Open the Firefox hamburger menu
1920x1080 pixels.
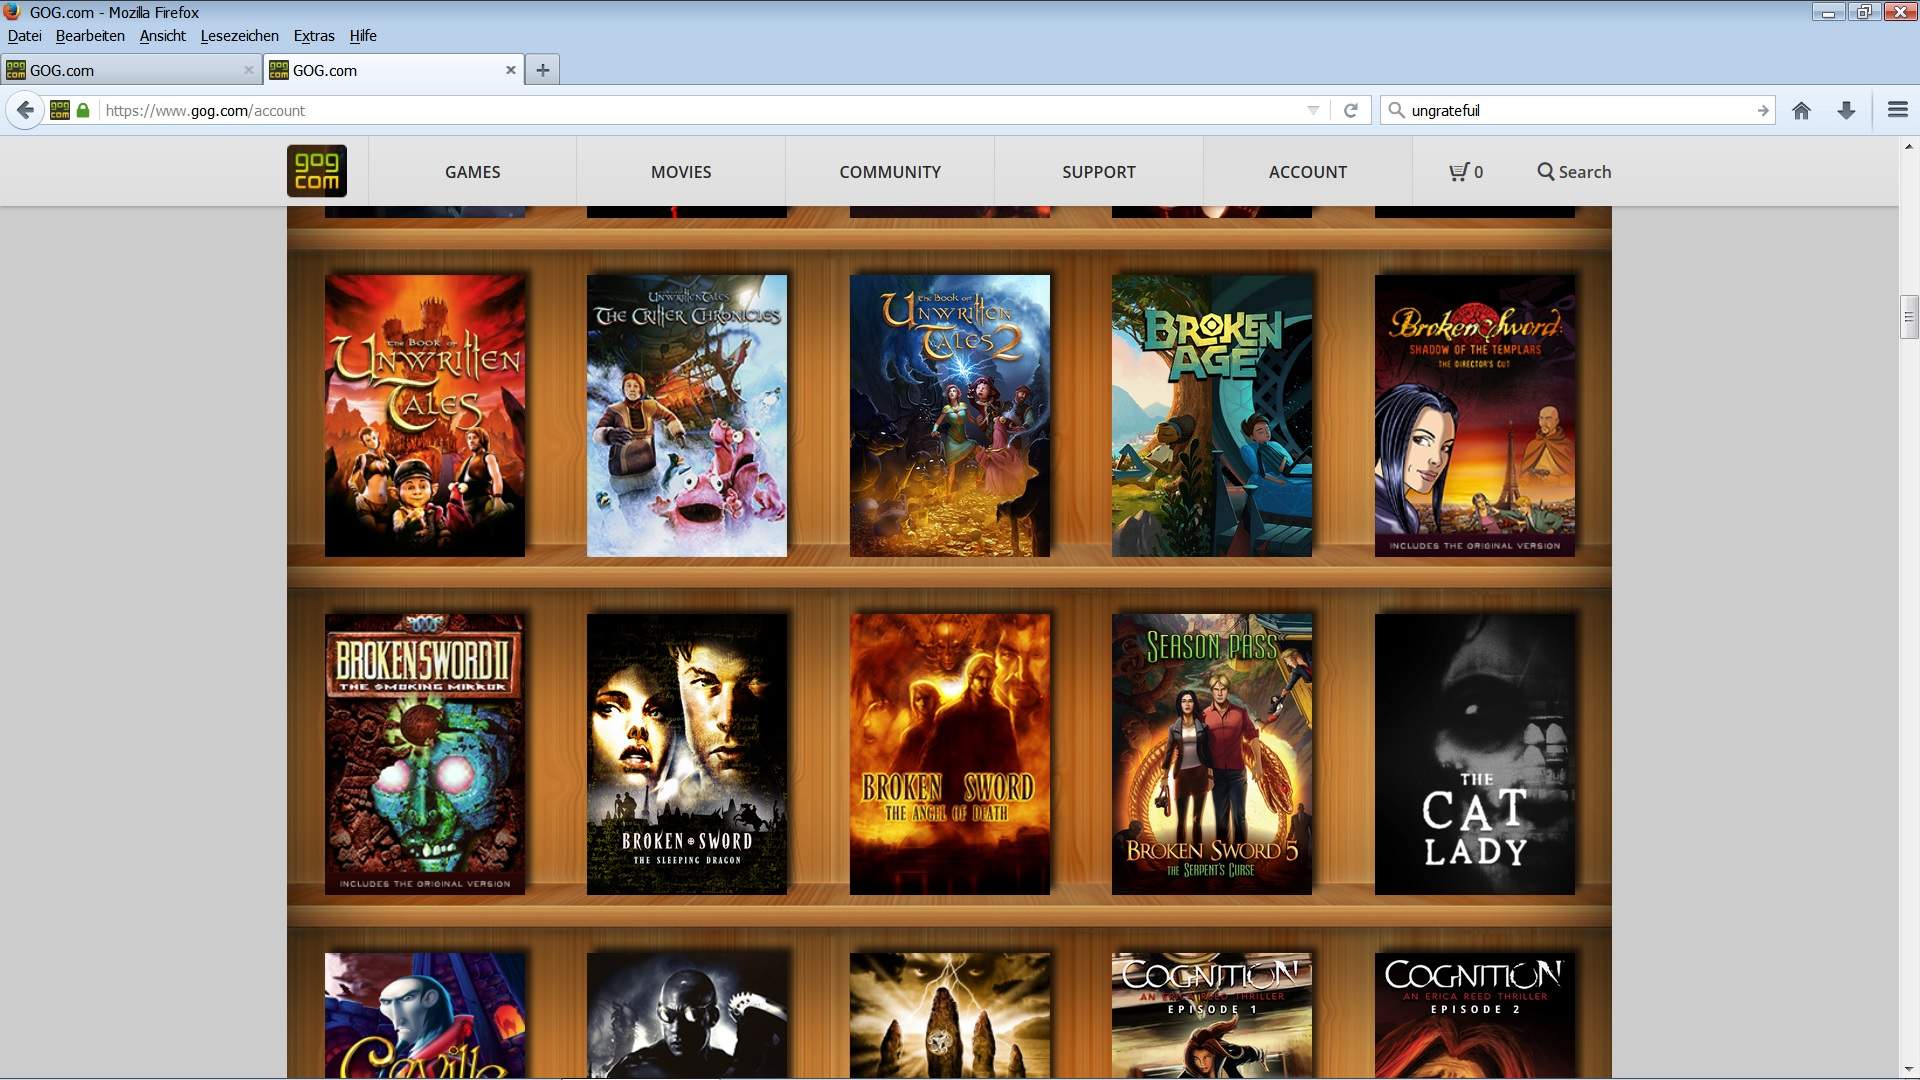pos(1897,111)
